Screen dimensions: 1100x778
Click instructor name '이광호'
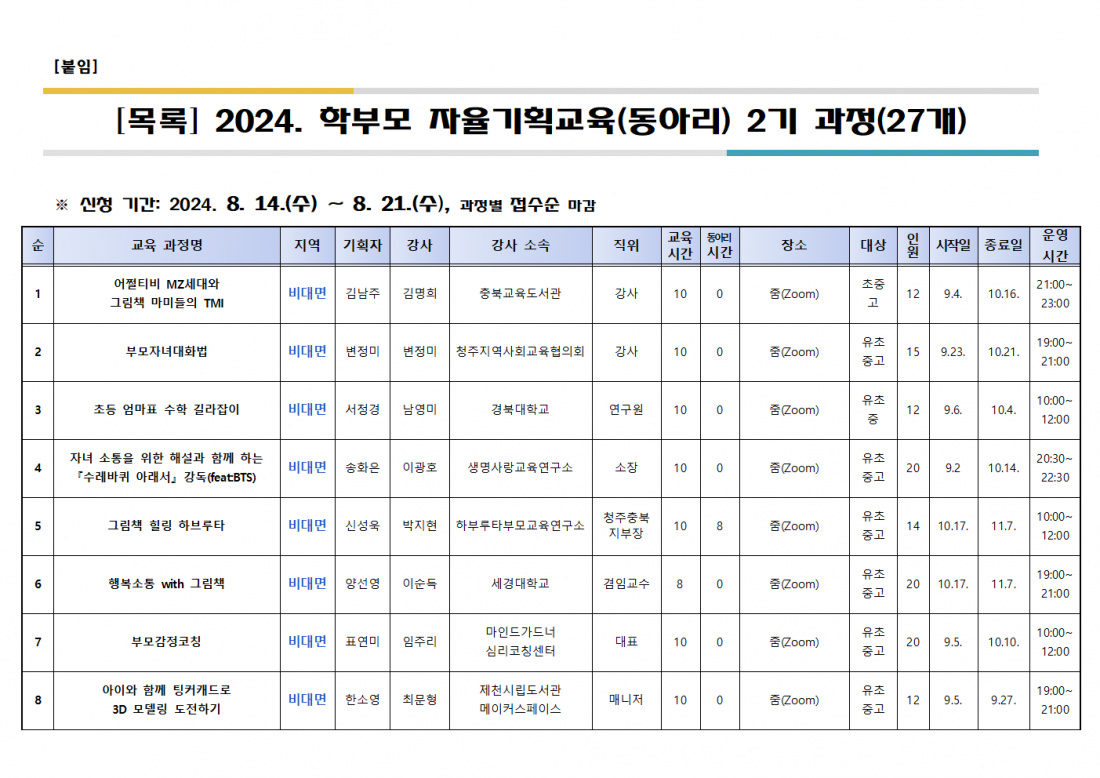click(420, 468)
